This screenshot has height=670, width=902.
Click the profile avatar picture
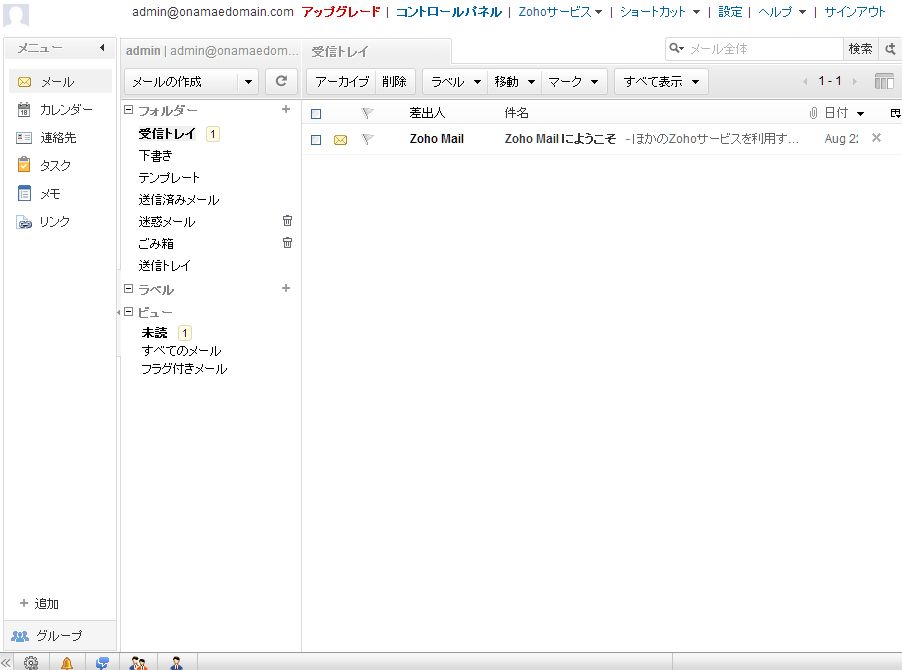(16, 15)
